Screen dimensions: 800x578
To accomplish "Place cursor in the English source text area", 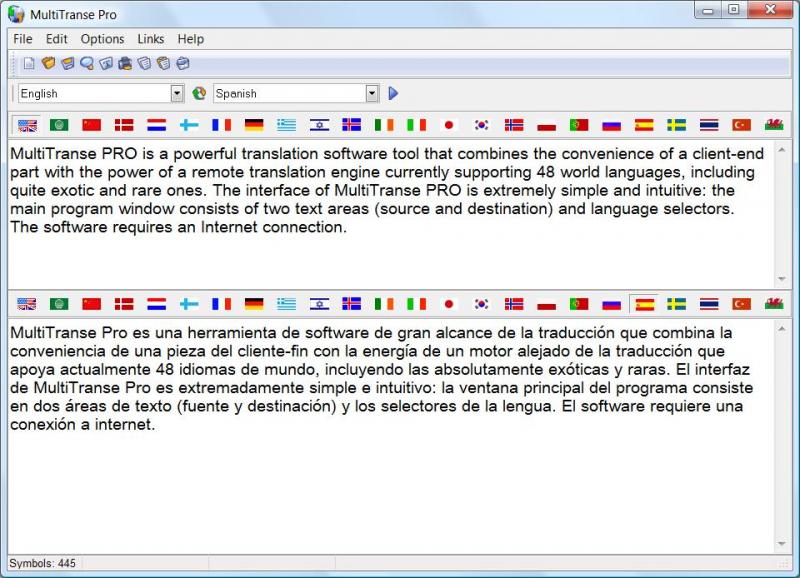I will 391,214.
